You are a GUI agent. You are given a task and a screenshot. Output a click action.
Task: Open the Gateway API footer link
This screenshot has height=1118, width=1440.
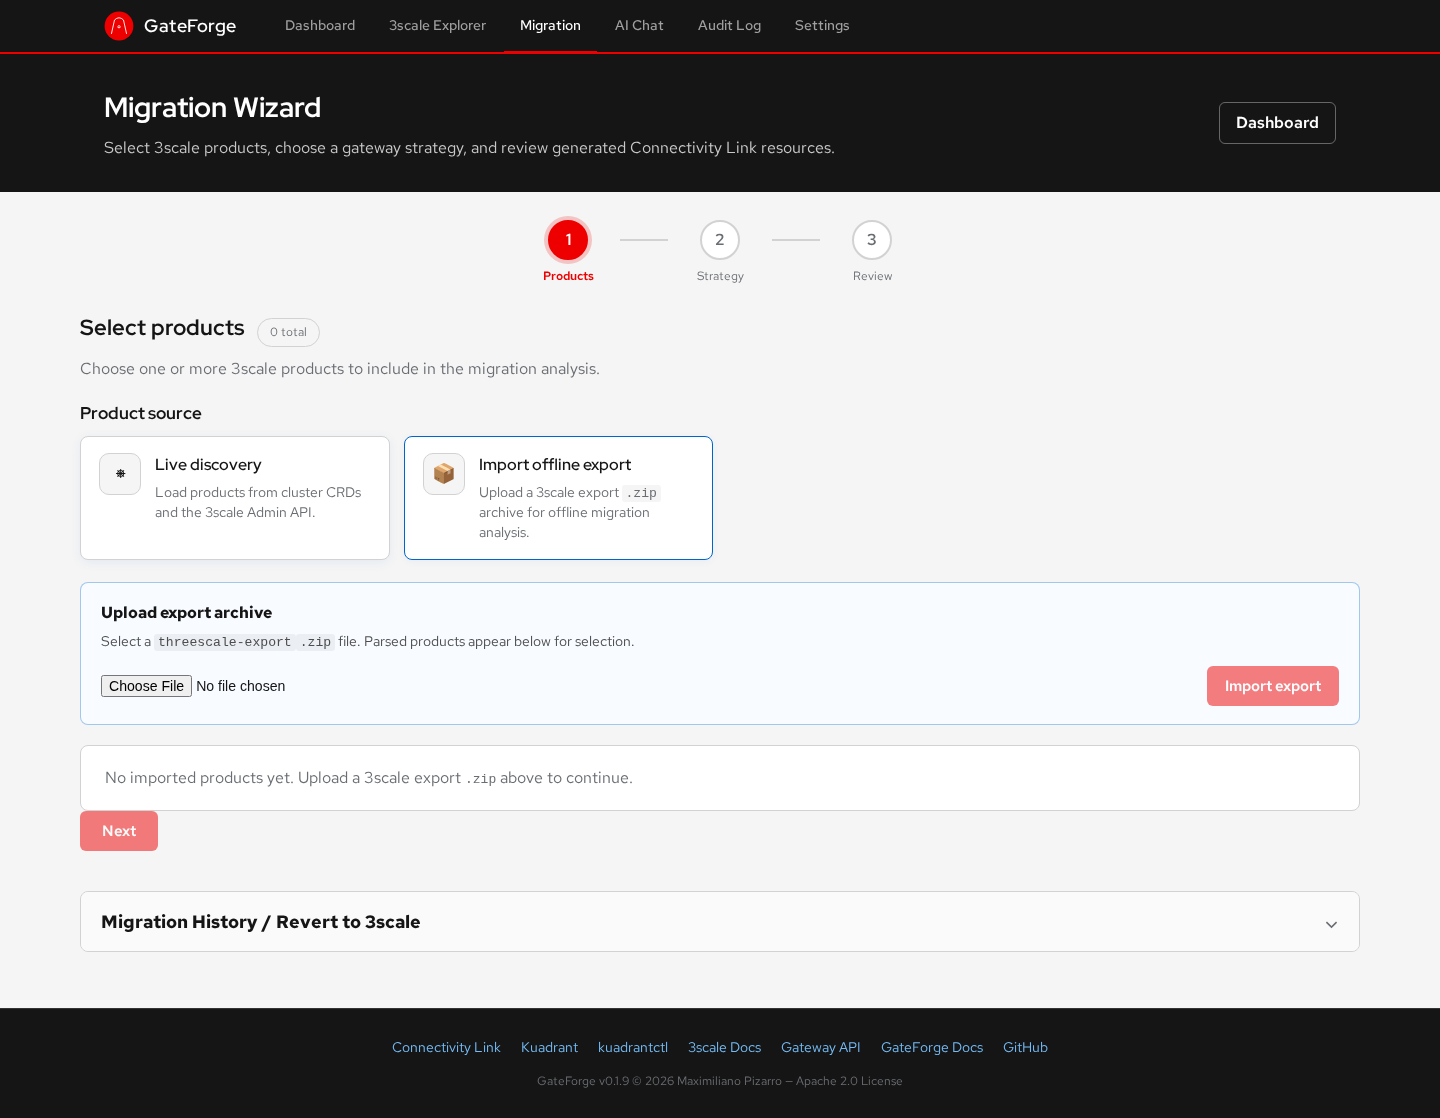coord(821,1048)
